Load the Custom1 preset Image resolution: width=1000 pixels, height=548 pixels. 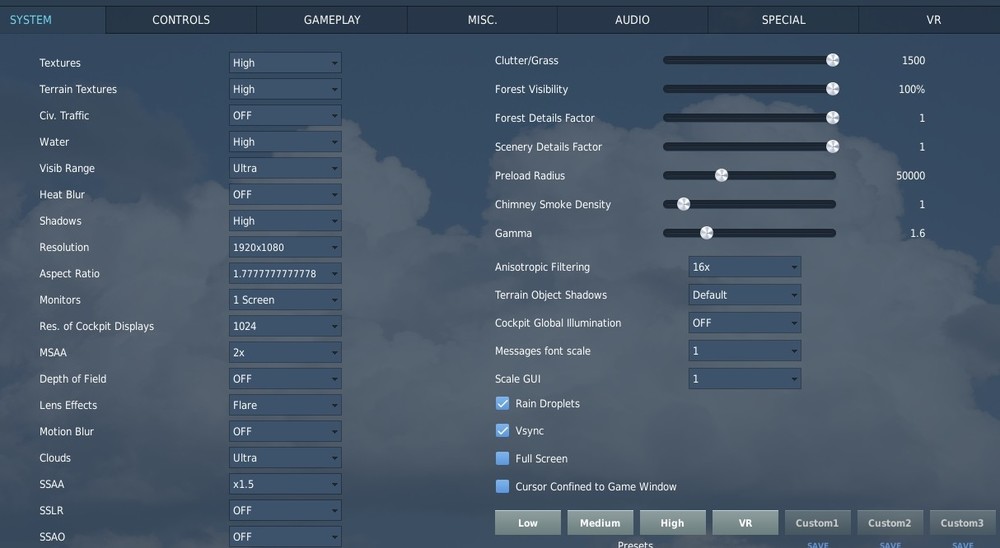(818, 522)
